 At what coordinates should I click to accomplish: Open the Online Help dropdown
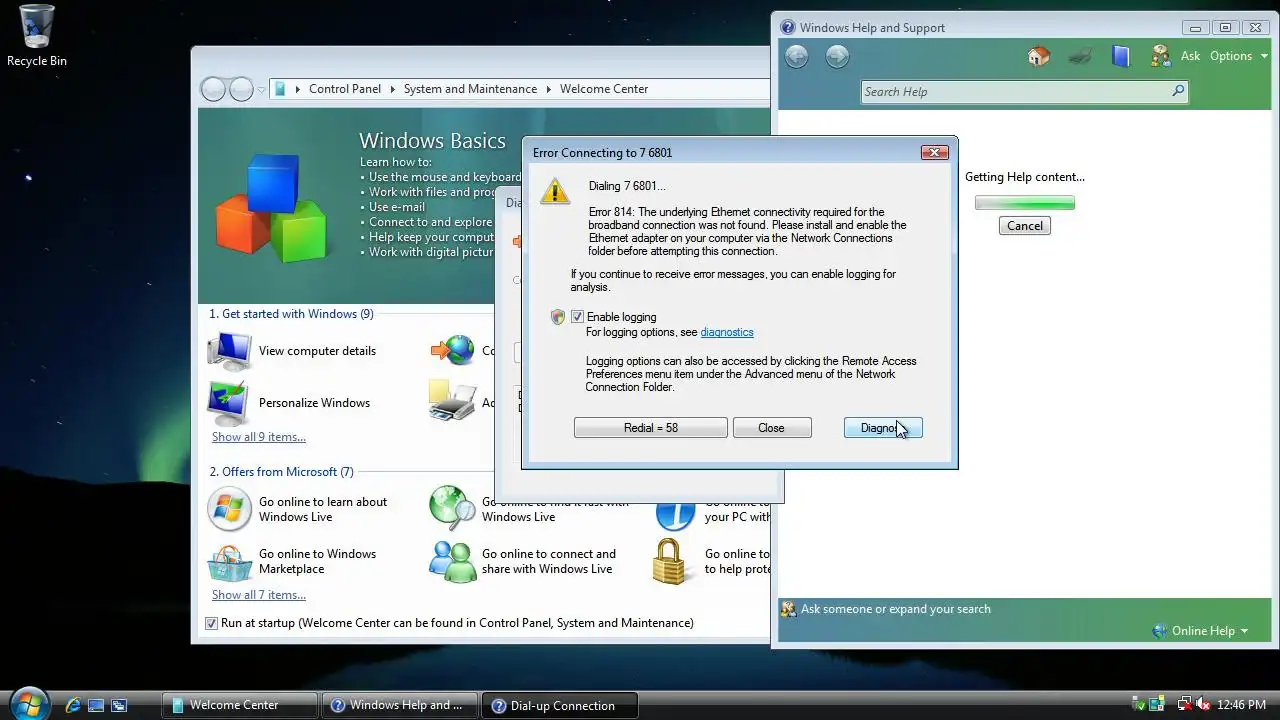point(1200,631)
